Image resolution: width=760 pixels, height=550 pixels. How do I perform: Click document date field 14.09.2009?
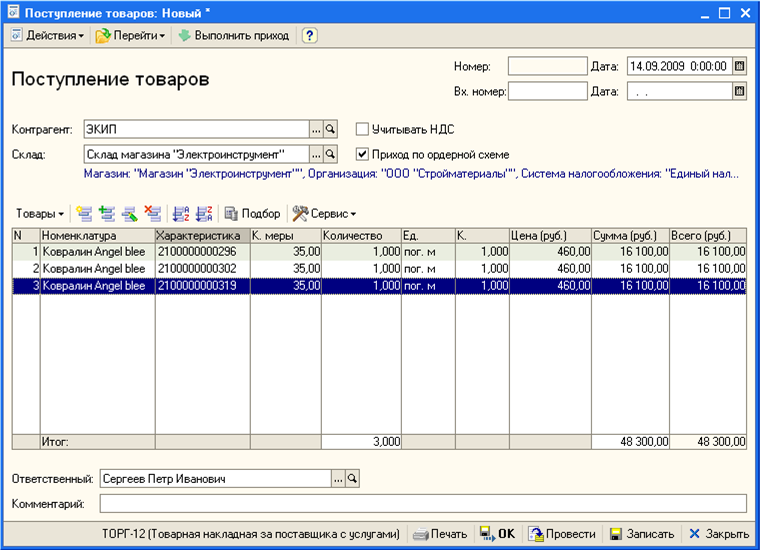pos(680,66)
